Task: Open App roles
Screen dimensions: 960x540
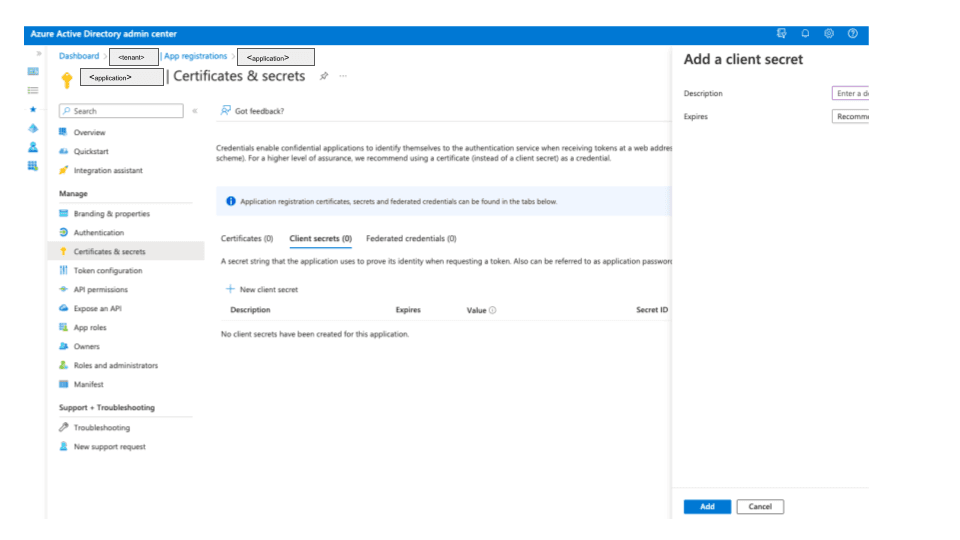Action: click(90, 328)
